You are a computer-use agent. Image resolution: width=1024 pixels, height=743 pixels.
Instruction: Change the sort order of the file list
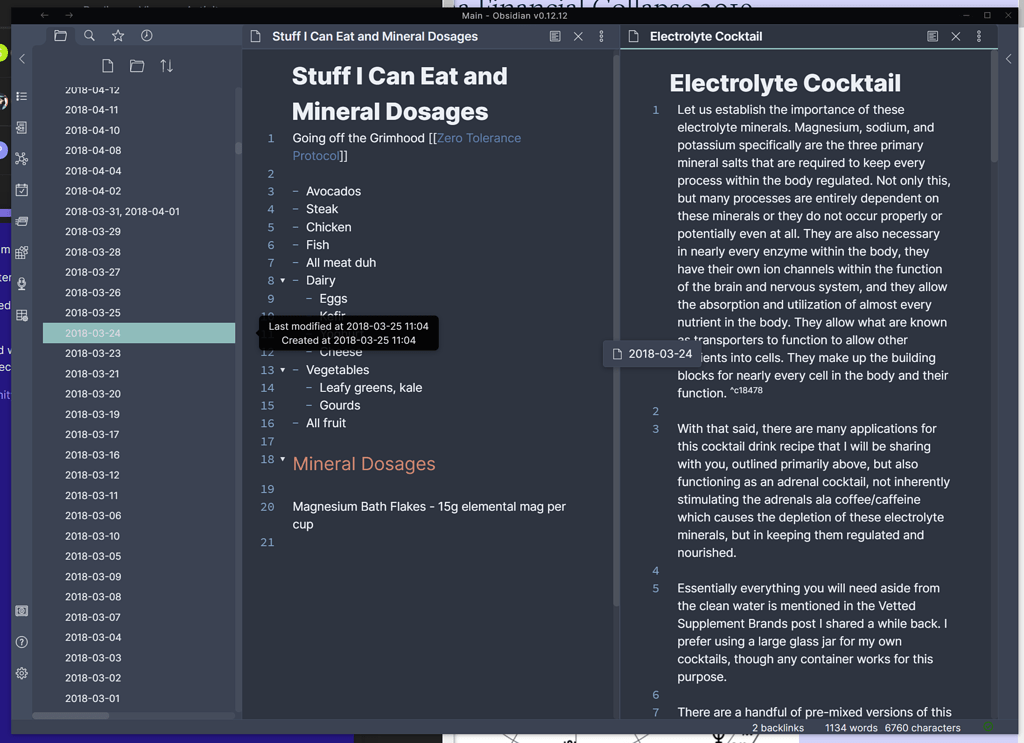[x=166, y=65]
